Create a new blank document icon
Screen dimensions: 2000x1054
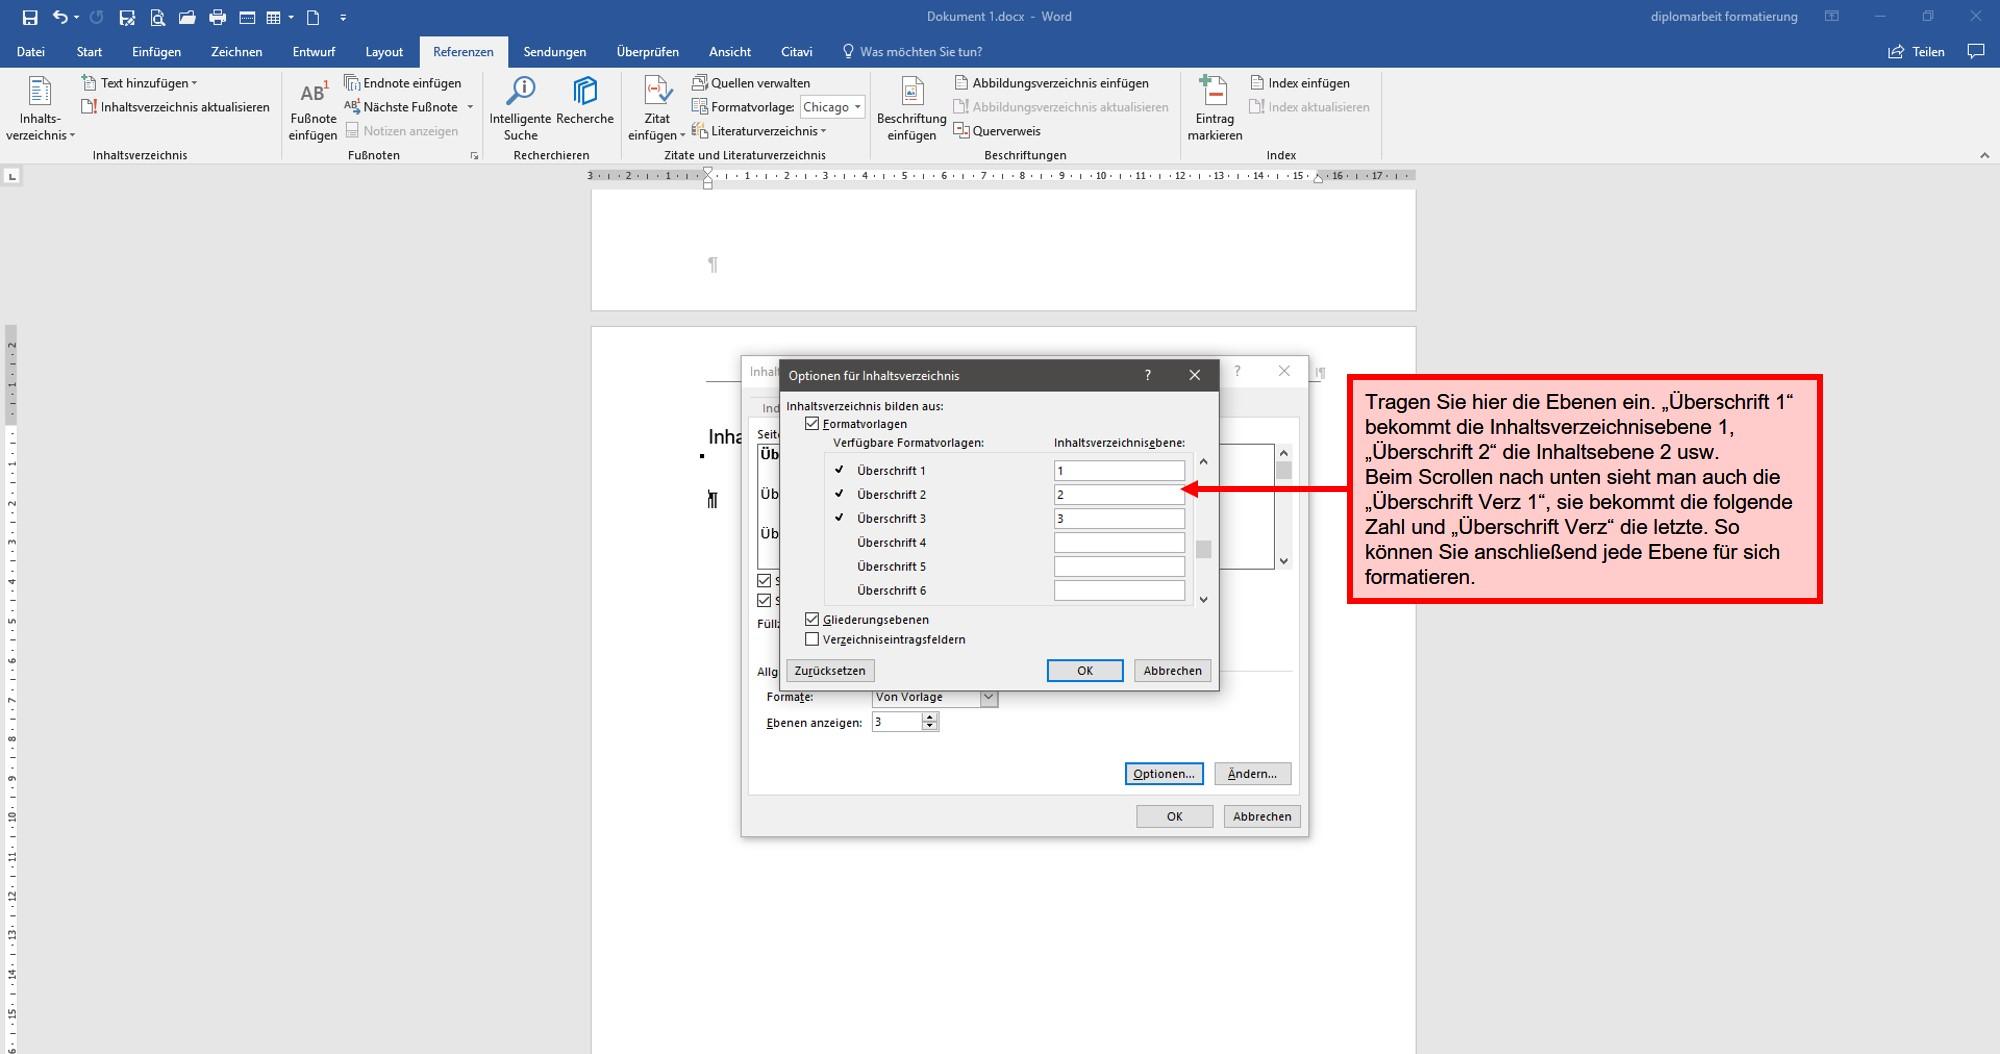[313, 17]
